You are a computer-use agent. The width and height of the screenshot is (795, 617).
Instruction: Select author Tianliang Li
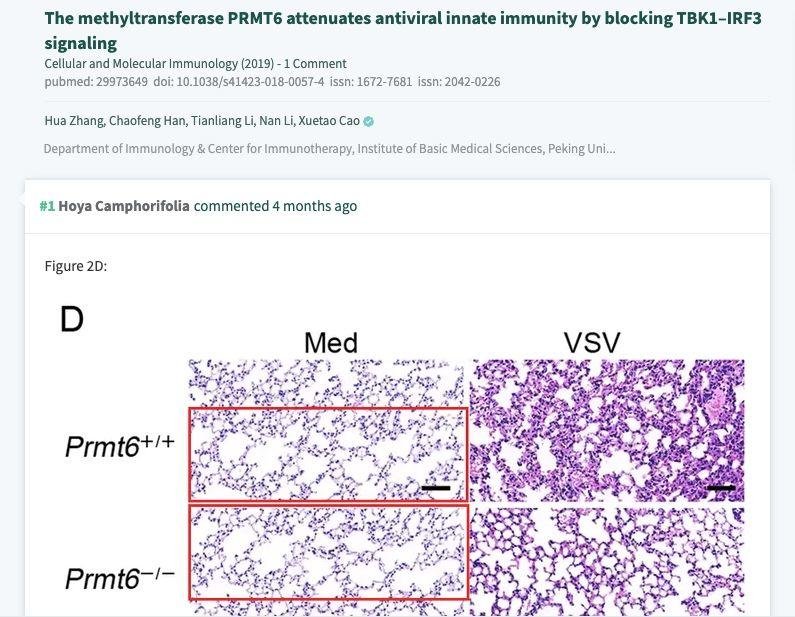222,122
